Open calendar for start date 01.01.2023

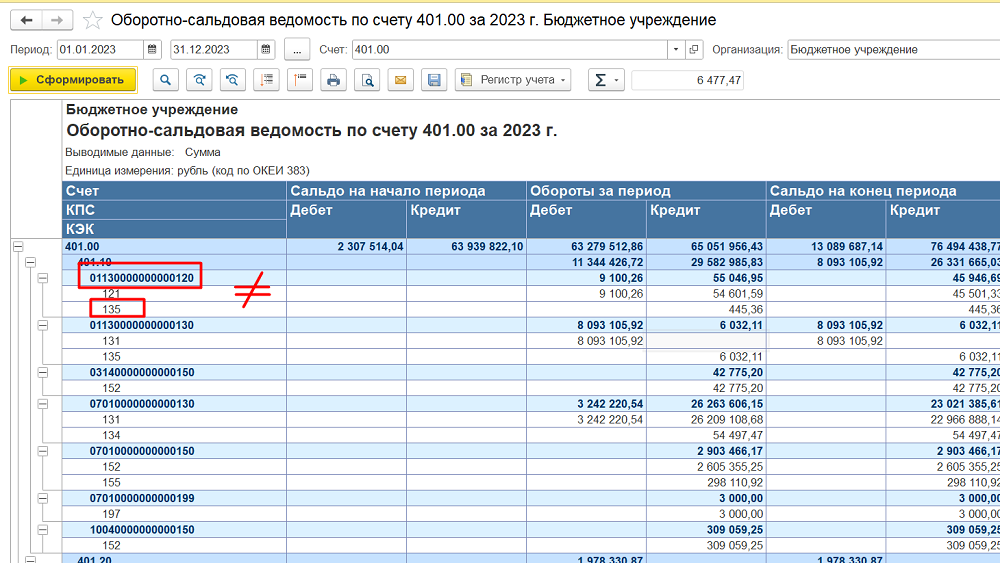pyautogui.click(x=152, y=49)
